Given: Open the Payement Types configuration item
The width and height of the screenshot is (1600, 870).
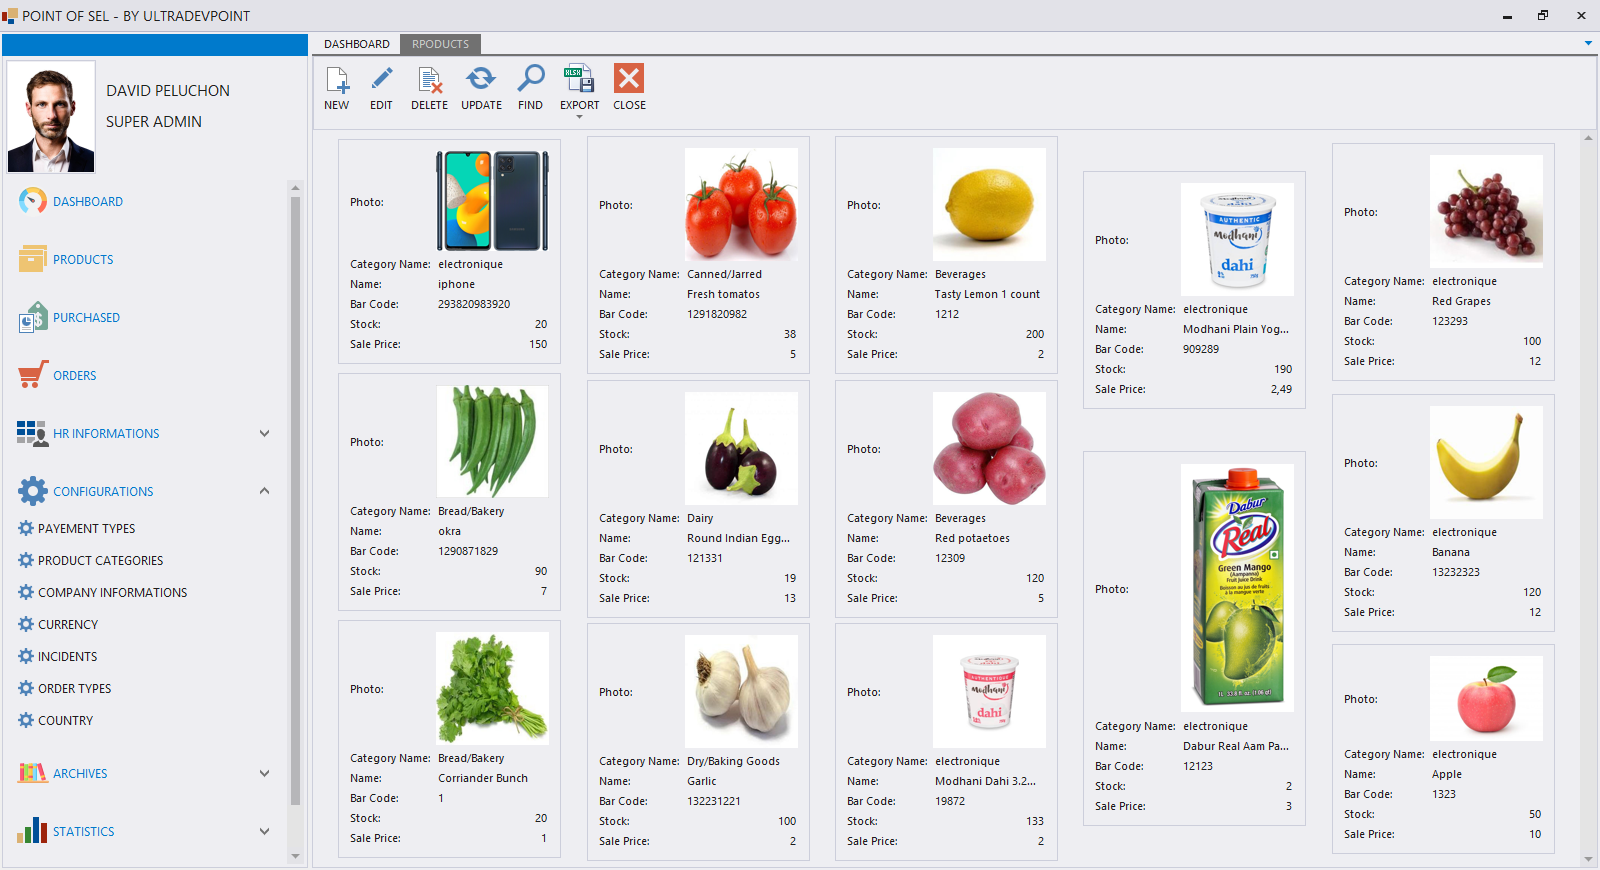Looking at the screenshot, I should tap(86, 528).
